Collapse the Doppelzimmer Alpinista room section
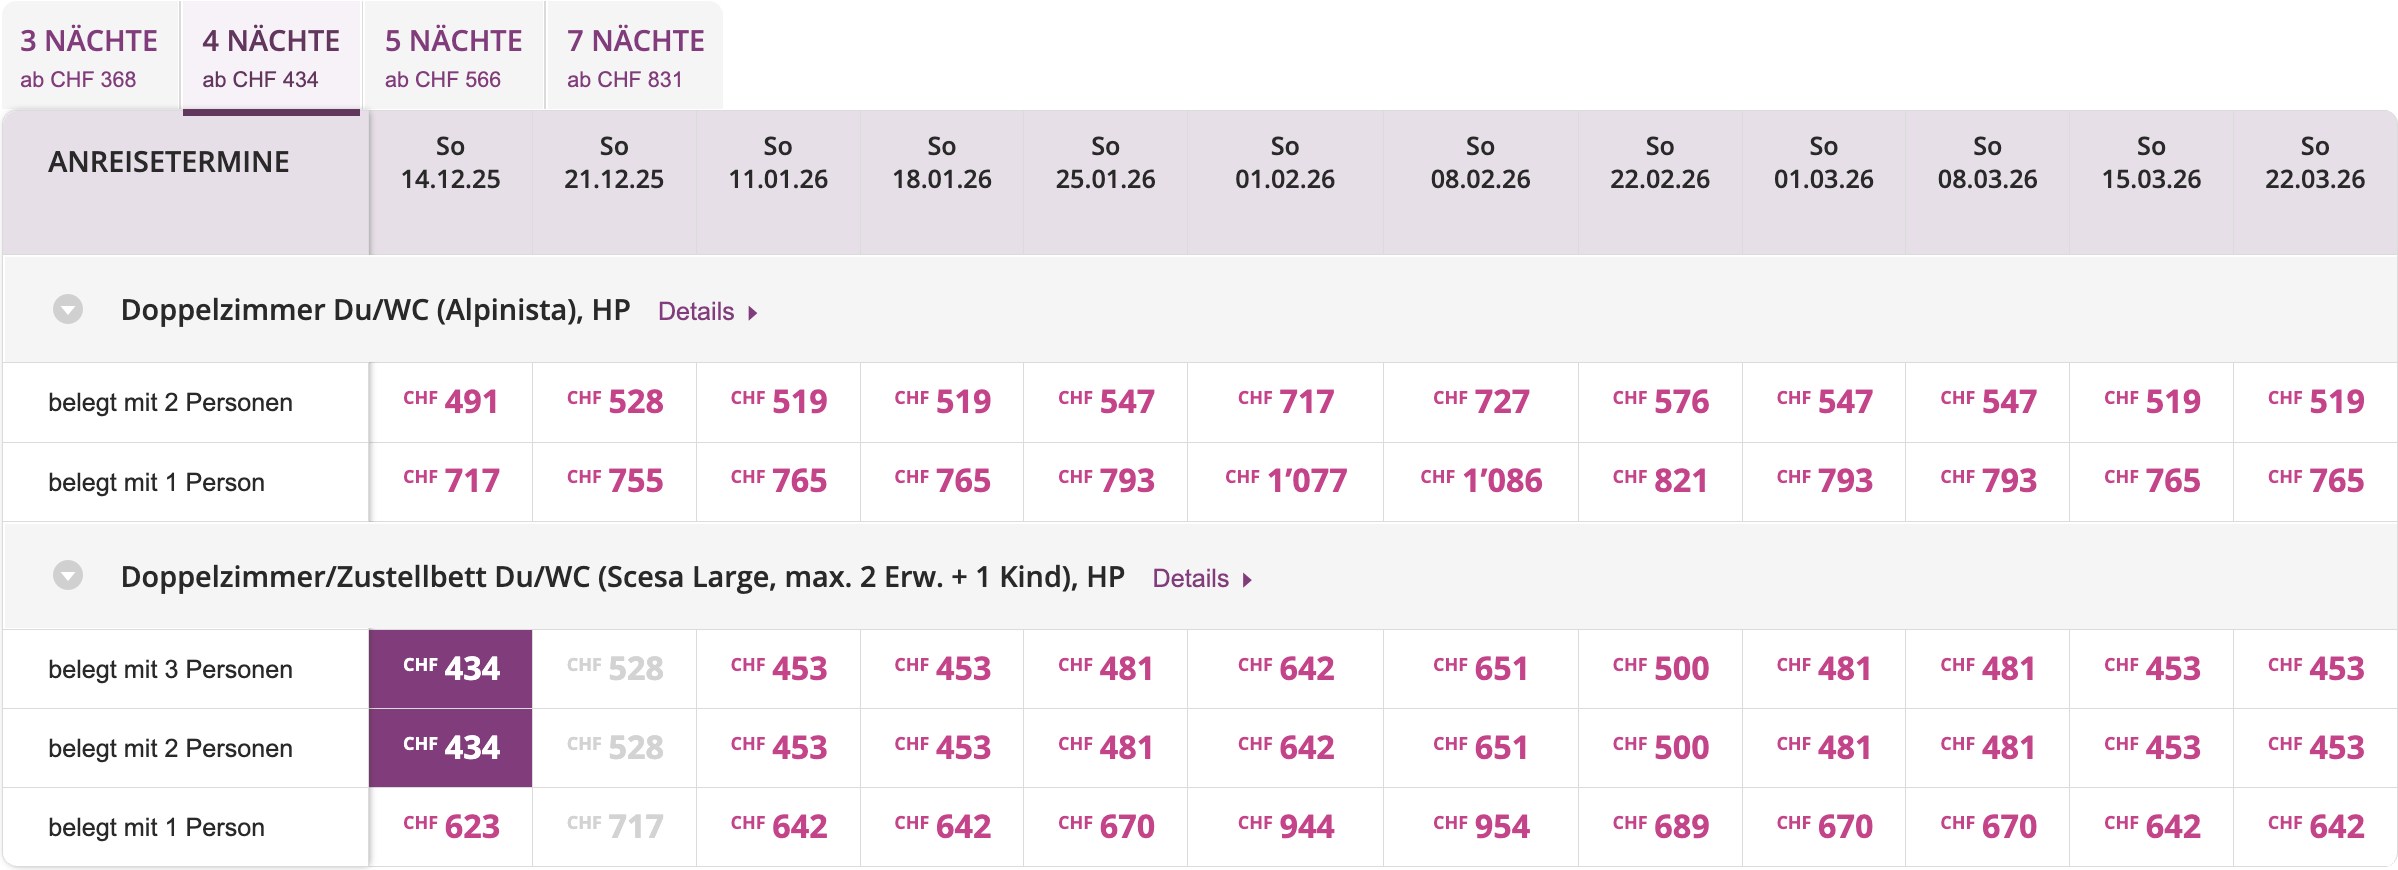This screenshot has height=870, width=2398. [x=68, y=310]
